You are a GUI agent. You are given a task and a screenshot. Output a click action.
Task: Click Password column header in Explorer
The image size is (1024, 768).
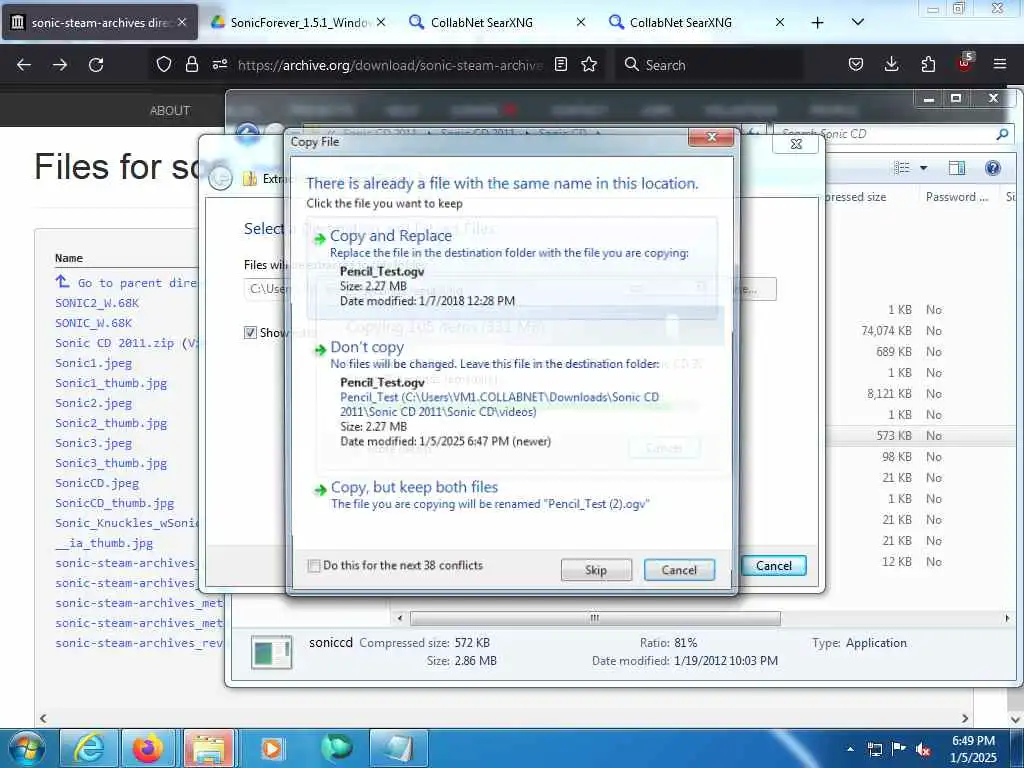(957, 197)
